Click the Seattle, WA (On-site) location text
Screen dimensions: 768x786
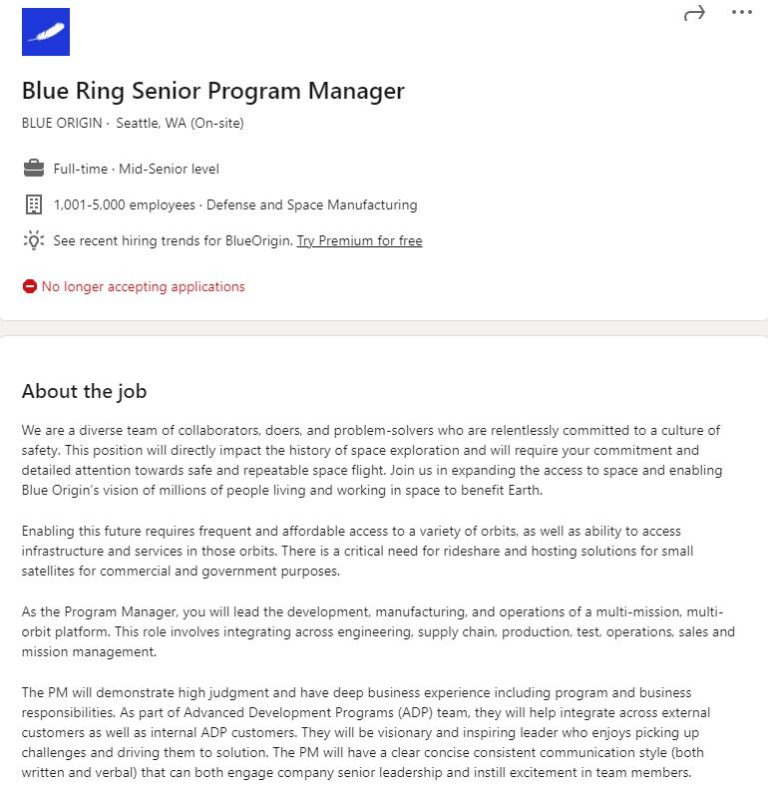pos(180,124)
